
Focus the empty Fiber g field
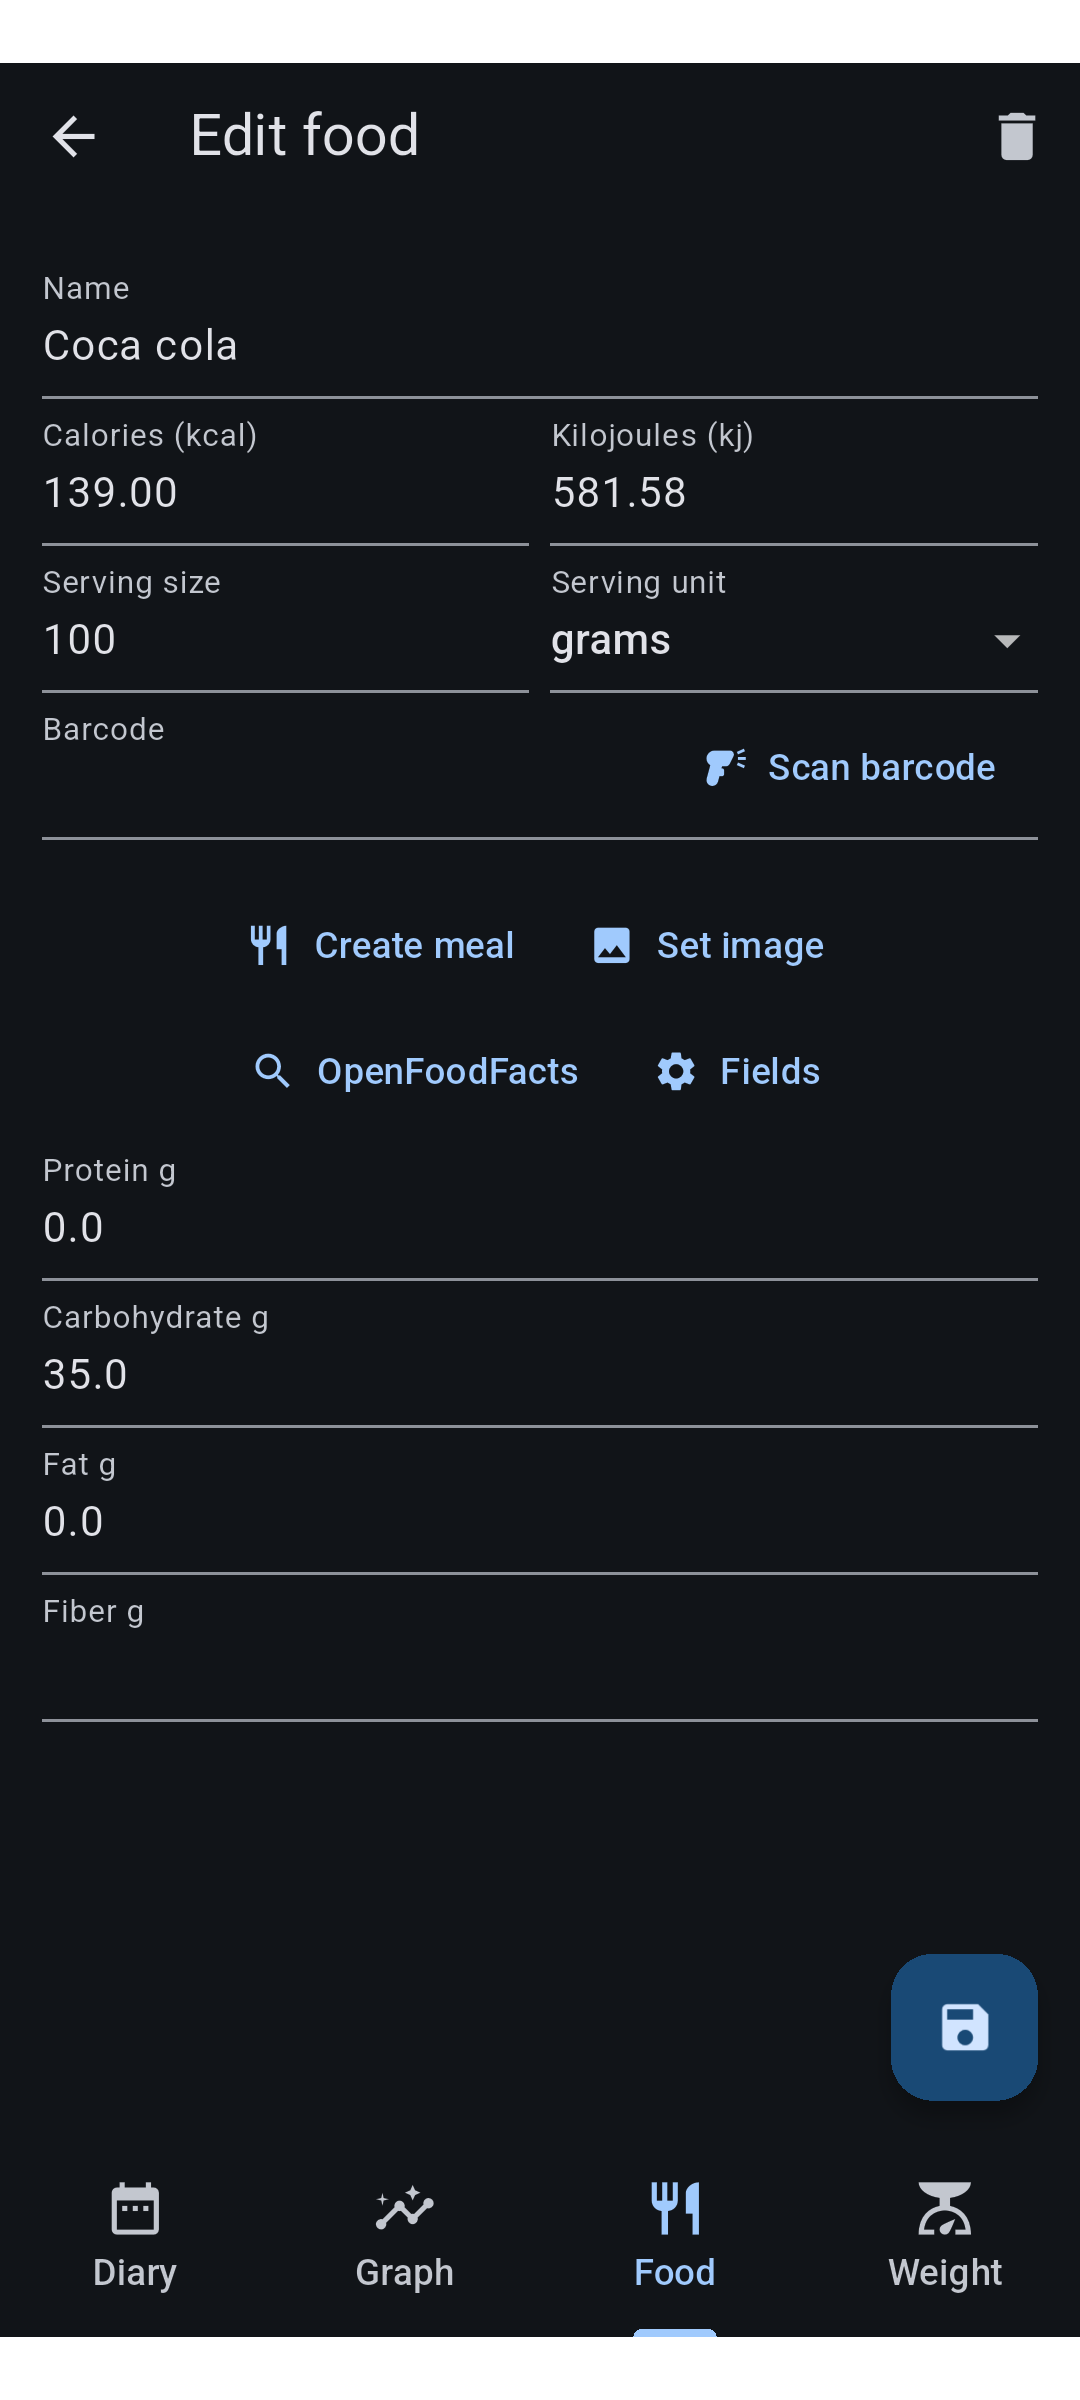tap(540, 1648)
